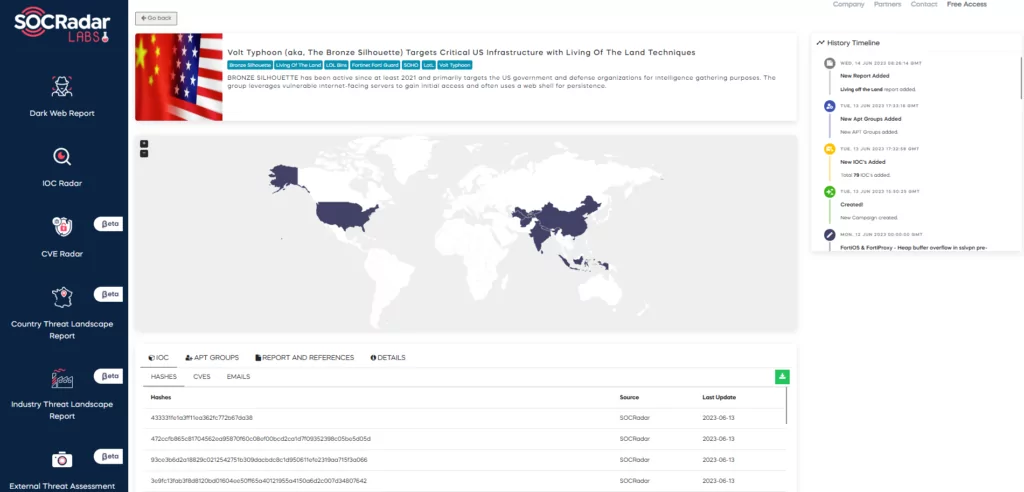Click the FortiOS & FortiProxy heap overflow entry
Screen dimensions: 1024x492
pos(914,248)
